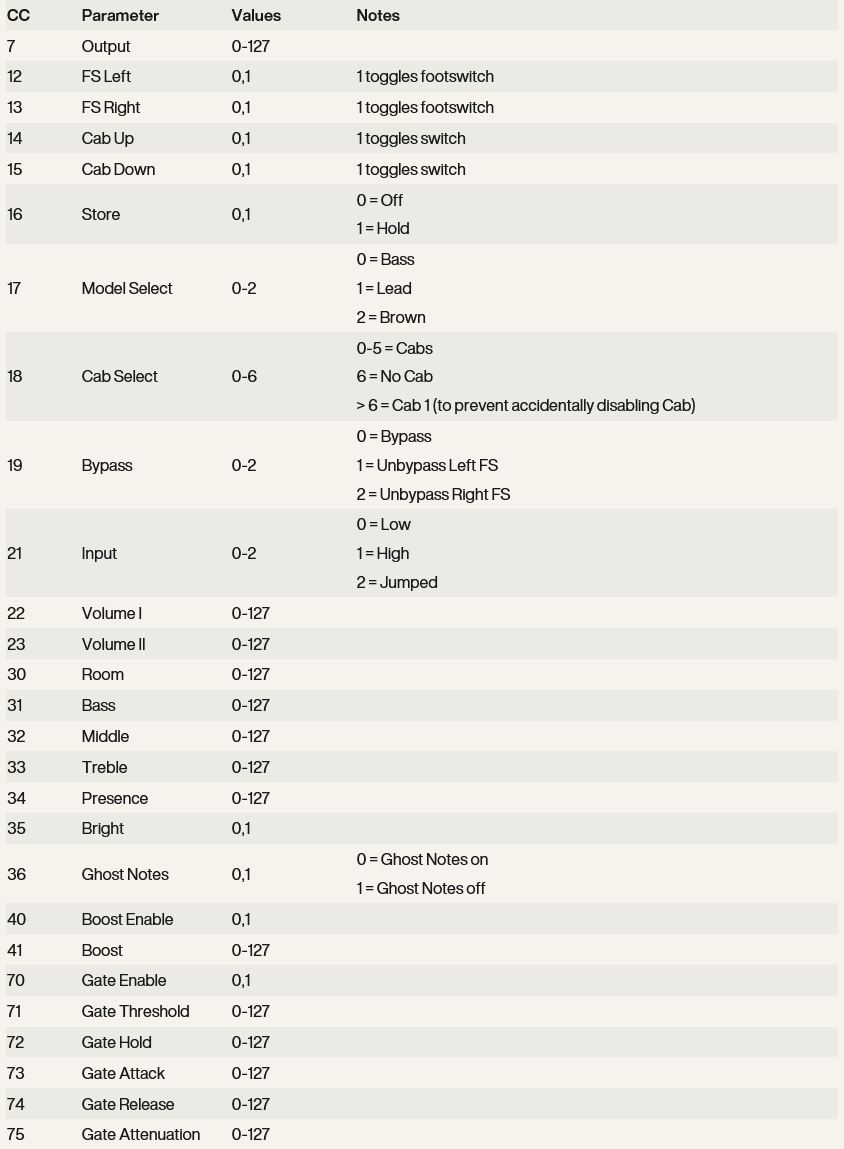Screen dimensions: 844x1149
Task: Click the Cab Select parameter label
Action: click(119, 377)
